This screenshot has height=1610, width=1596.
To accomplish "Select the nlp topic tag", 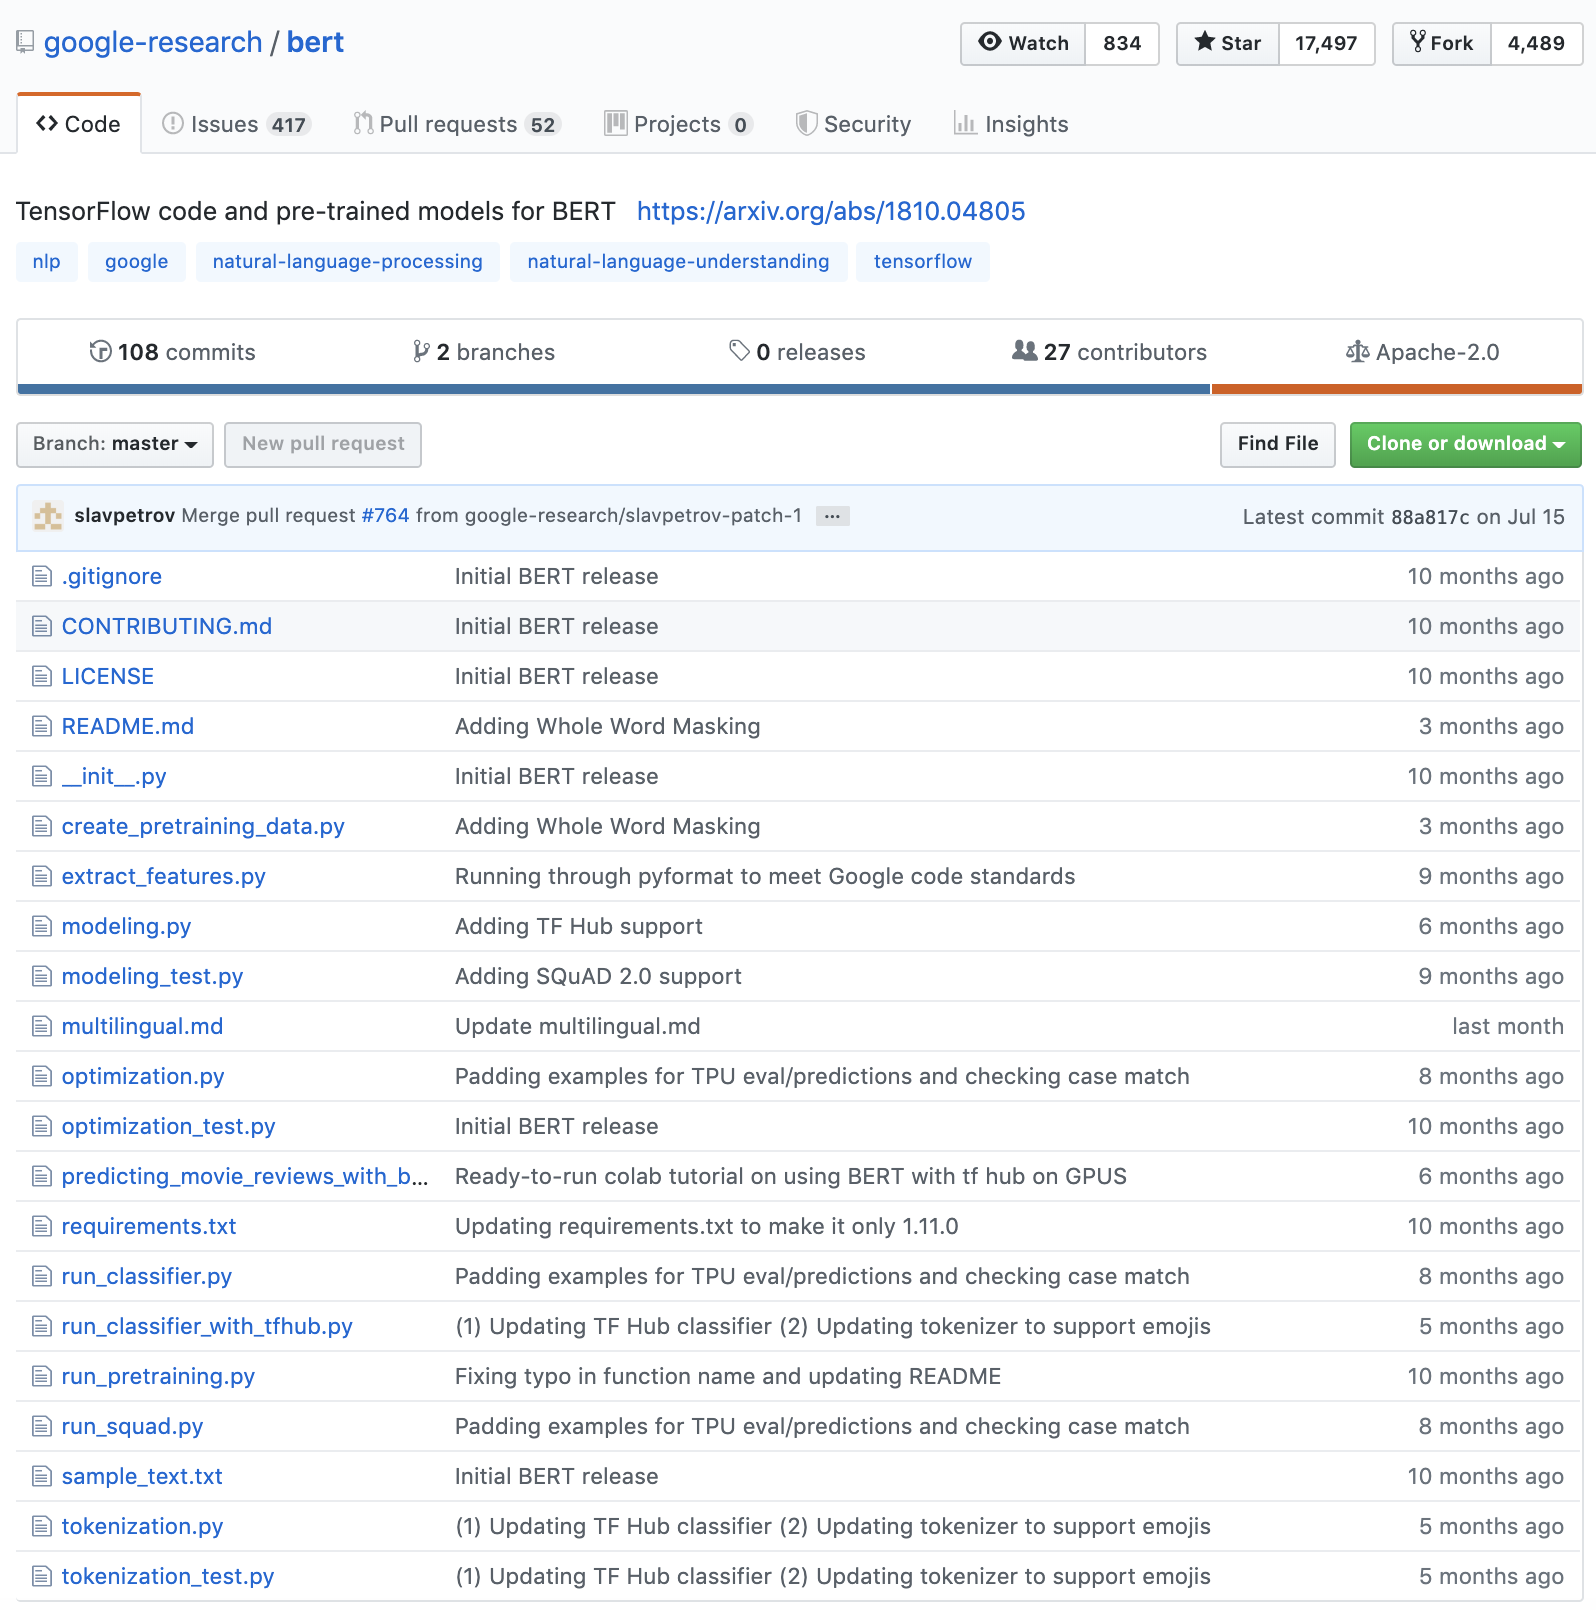I will pyautogui.click(x=47, y=262).
